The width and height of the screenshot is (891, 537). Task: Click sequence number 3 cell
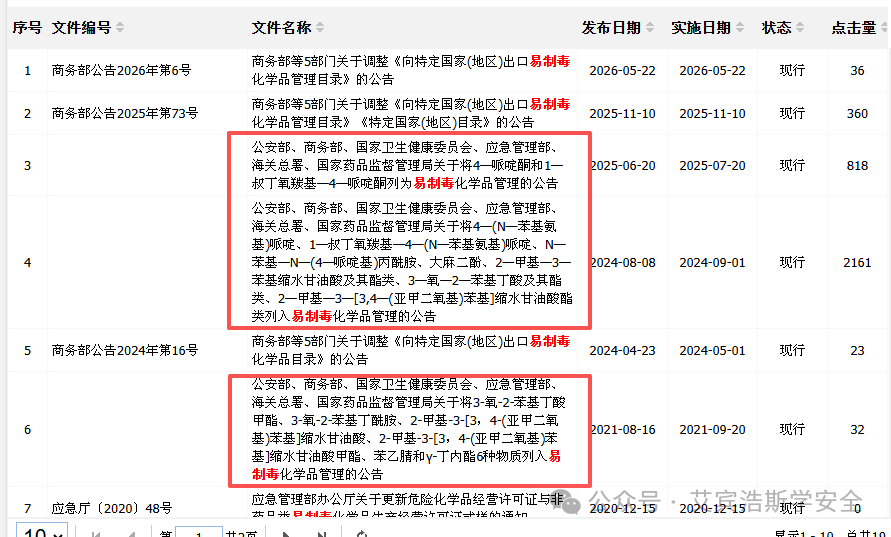click(27, 165)
